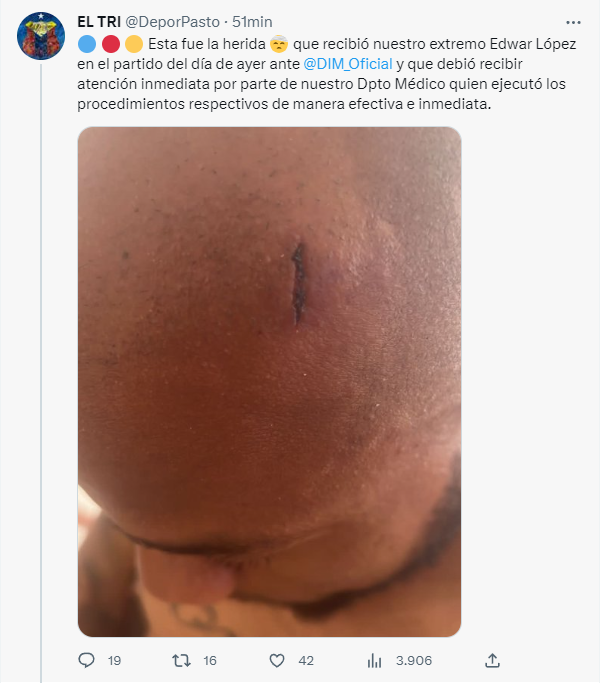This screenshot has width=603, height=683.
Task: Click the red circle emoji
Action: [111, 44]
